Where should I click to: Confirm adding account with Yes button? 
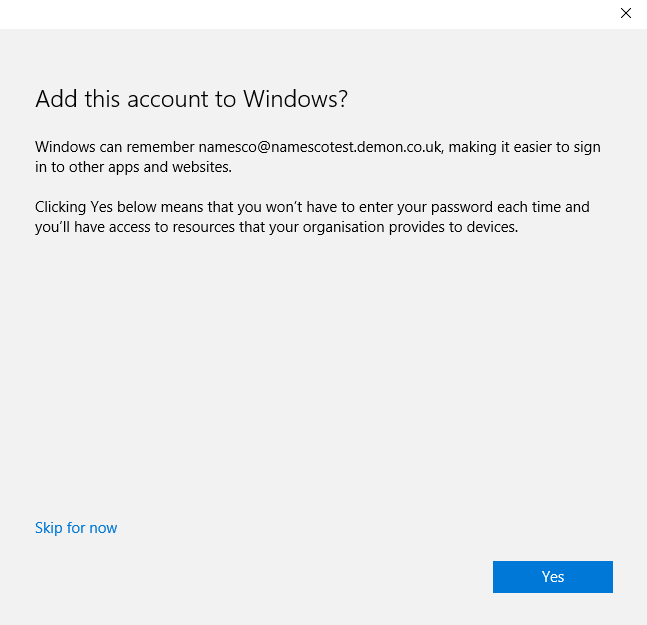coord(553,576)
